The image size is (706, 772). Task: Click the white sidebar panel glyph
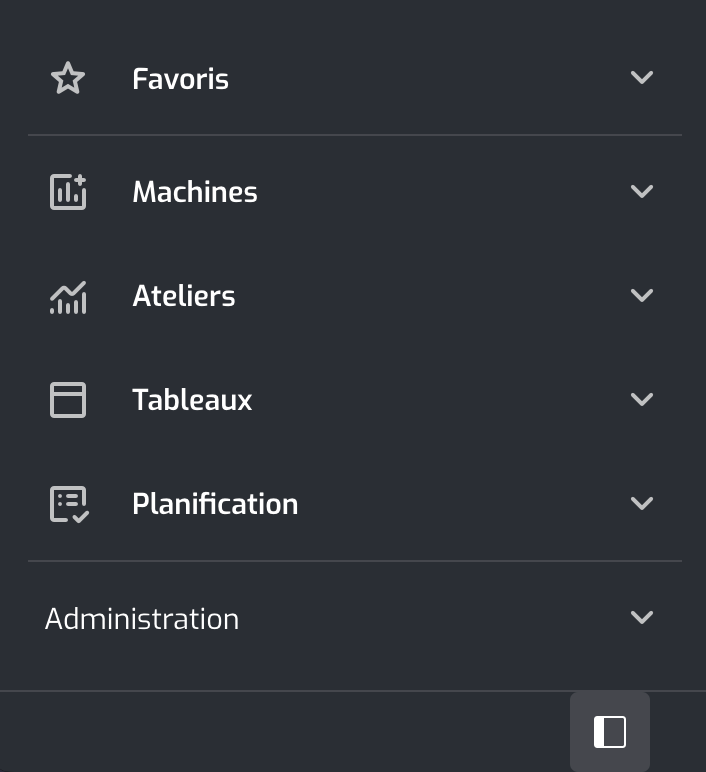click(610, 732)
